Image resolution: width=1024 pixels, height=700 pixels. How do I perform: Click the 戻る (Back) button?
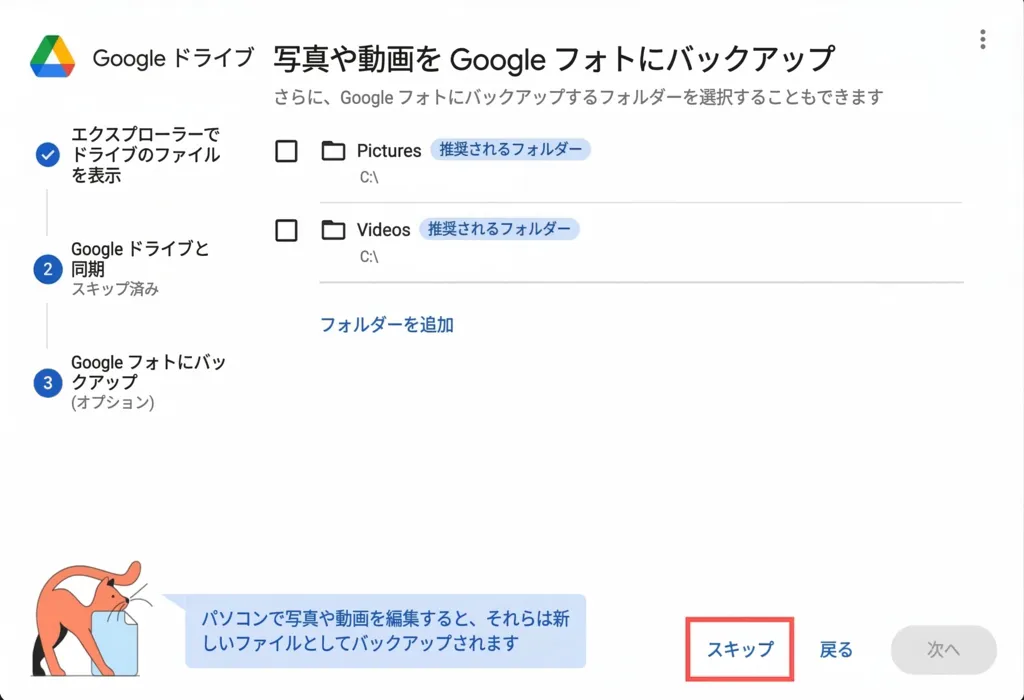pyautogui.click(x=836, y=649)
